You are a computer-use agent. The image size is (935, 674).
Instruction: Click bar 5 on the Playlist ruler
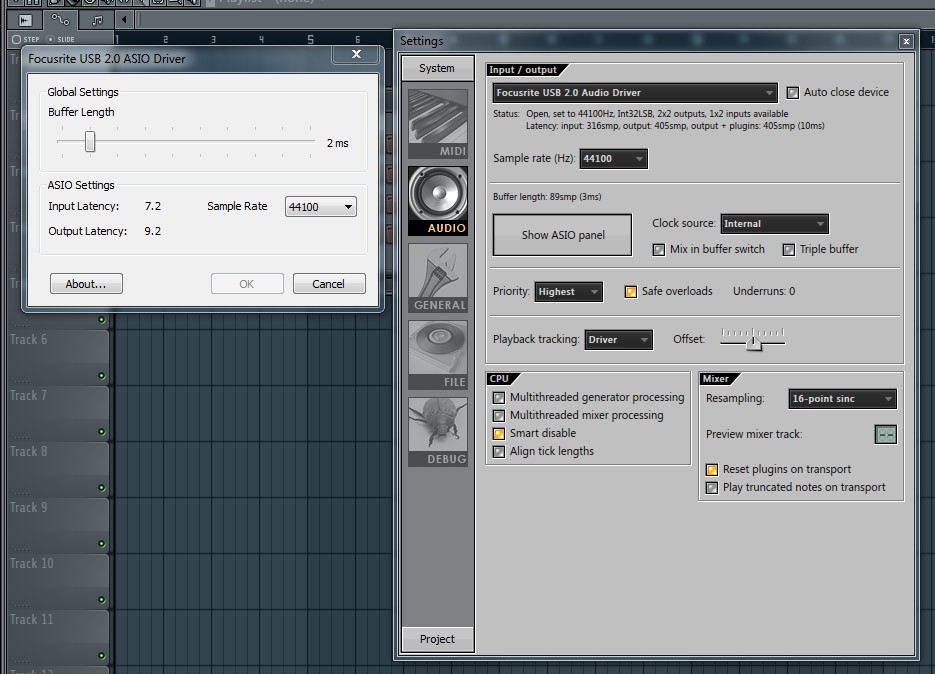click(310, 39)
